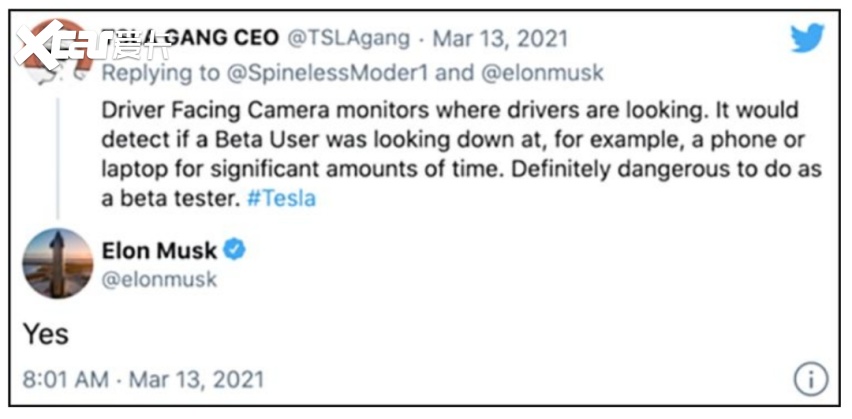Viewport: 852px width, 419px height.
Task: Click the Elon Musk display name
Action: coord(160,249)
